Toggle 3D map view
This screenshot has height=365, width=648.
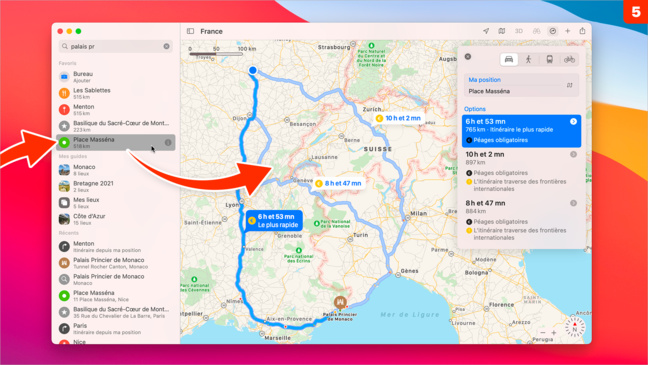(x=519, y=31)
